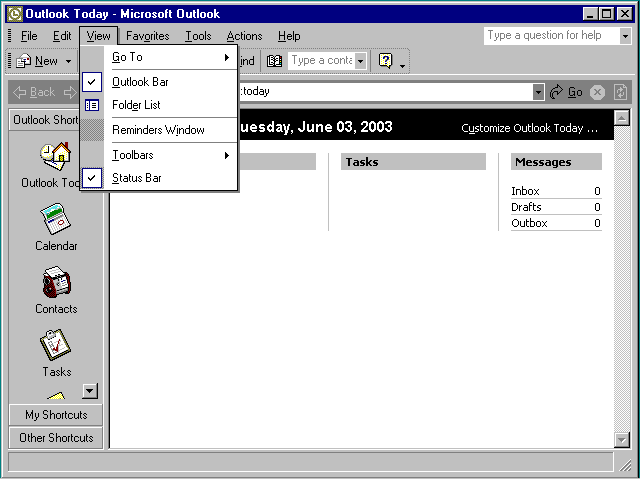This screenshot has width=640, height=480.
Task: Open the Outbox messages link
Action: point(529,223)
